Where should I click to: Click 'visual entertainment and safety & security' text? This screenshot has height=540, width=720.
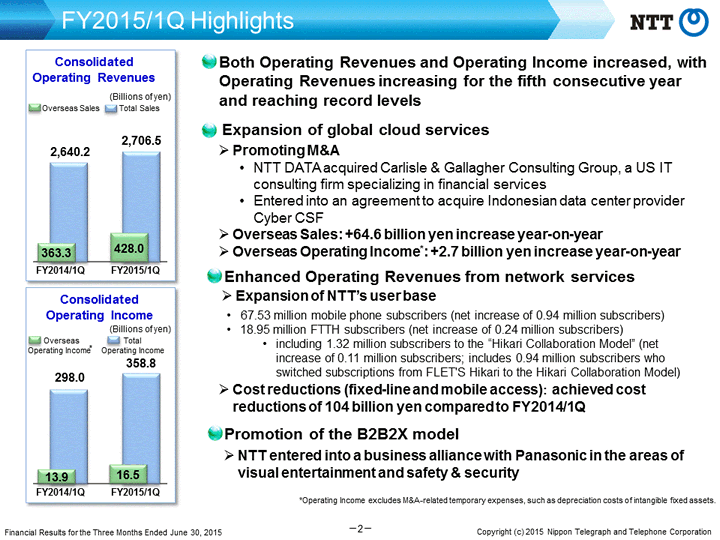378,472
